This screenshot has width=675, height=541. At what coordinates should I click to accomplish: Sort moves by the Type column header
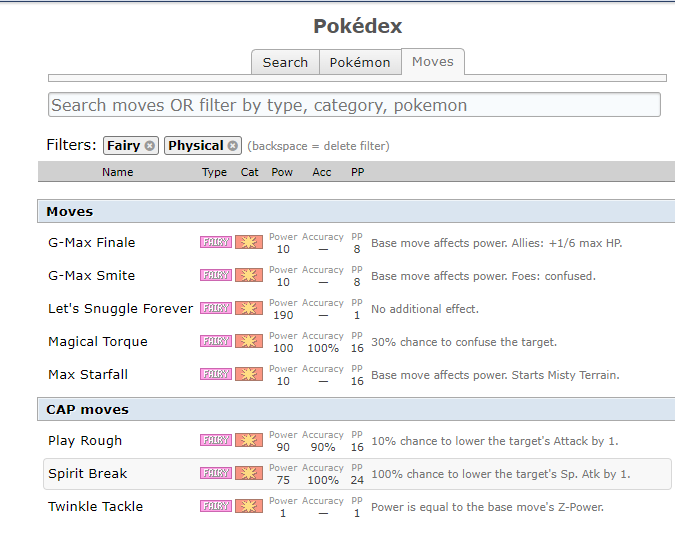tap(214, 172)
